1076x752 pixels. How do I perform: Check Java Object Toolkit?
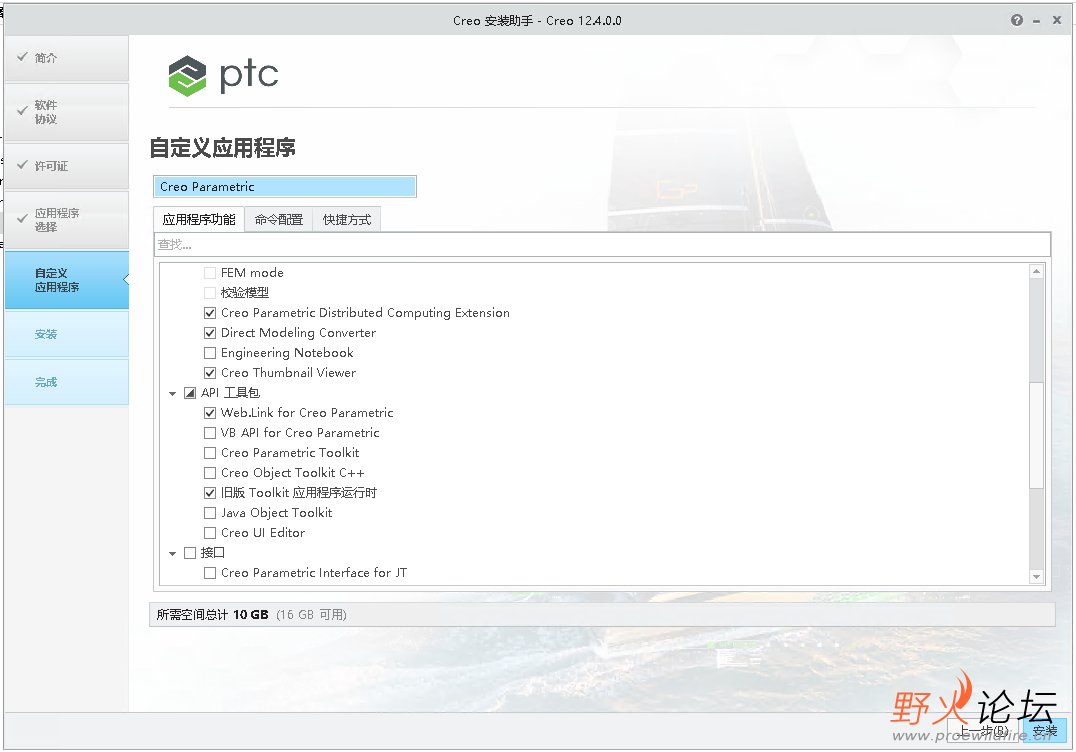(210, 513)
